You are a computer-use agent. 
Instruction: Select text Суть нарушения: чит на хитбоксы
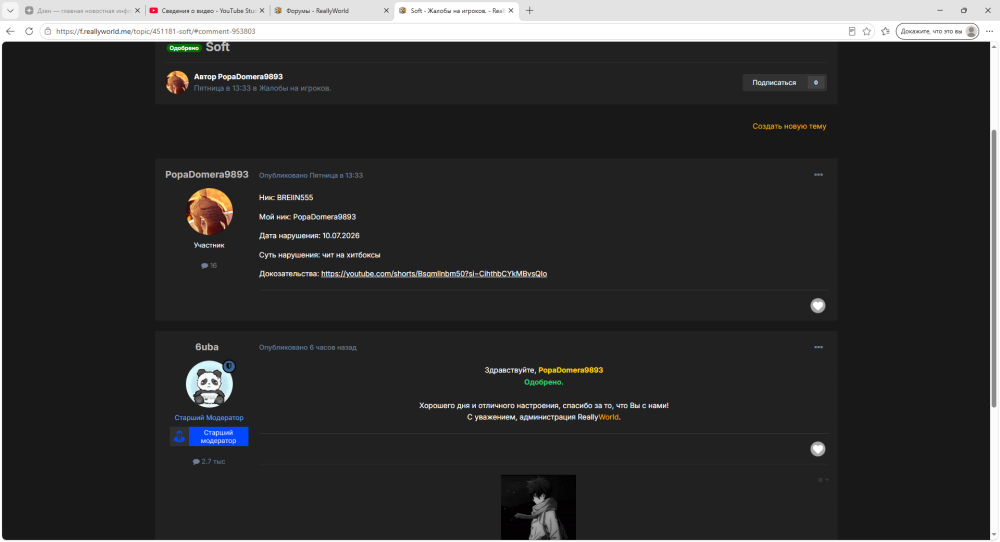320,255
